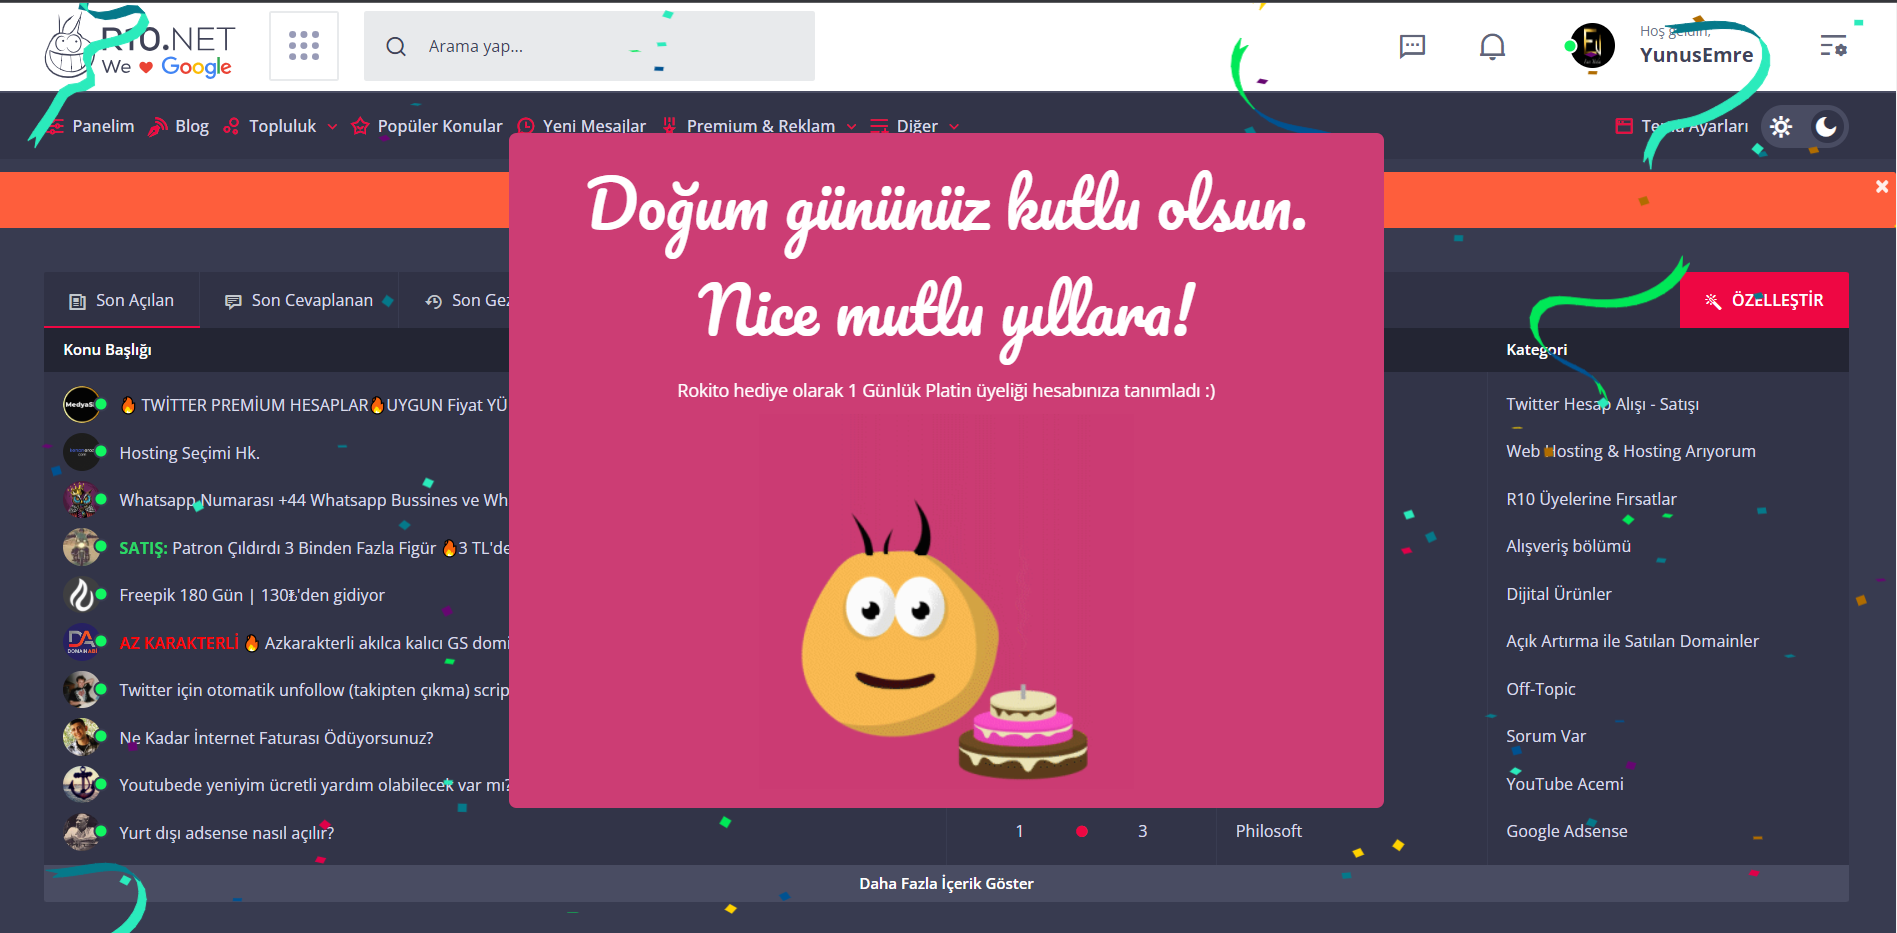This screenshot has width=1897, height=933.
Task: Select the Son Cevaplanan tab
Action: [299, 300]
